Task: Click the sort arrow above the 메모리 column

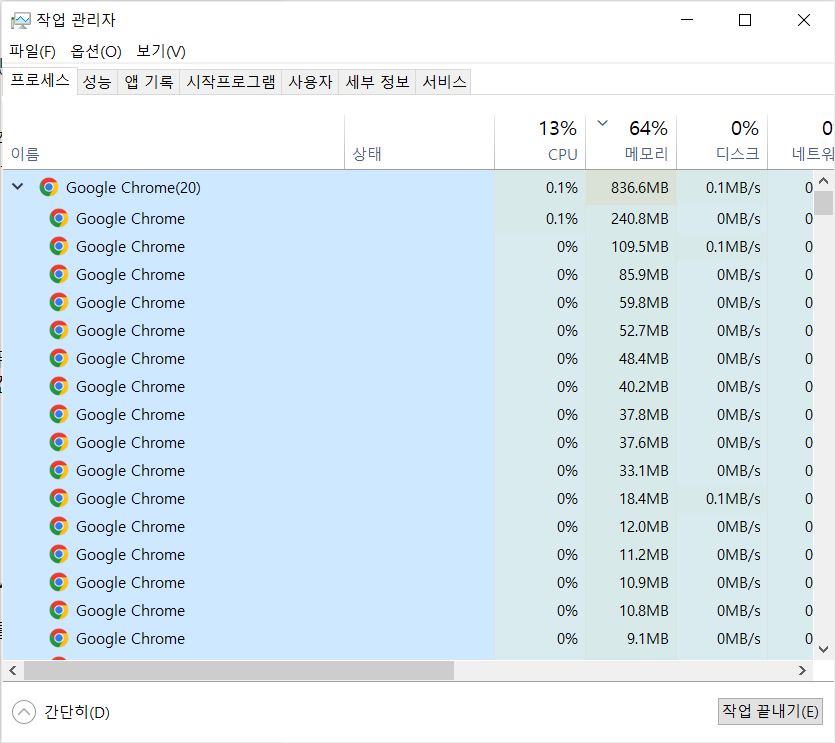Action: coord(602,124)
